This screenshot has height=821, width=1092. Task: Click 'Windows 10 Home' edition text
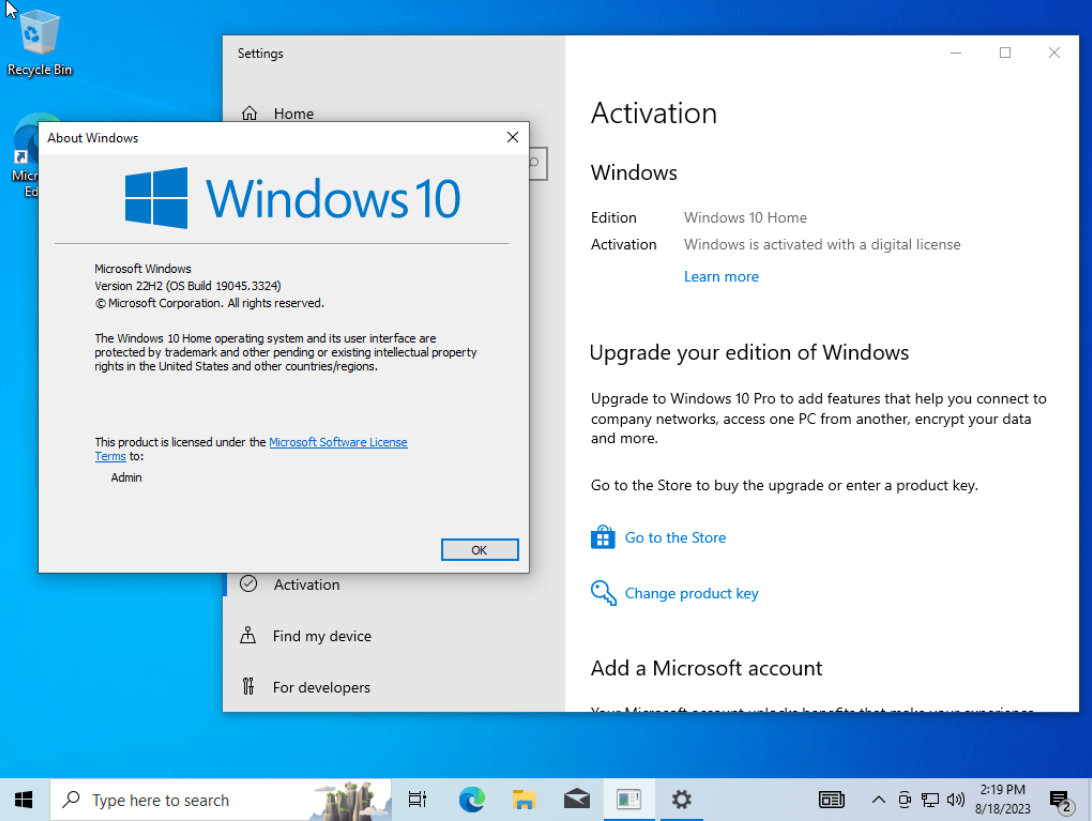745,217
